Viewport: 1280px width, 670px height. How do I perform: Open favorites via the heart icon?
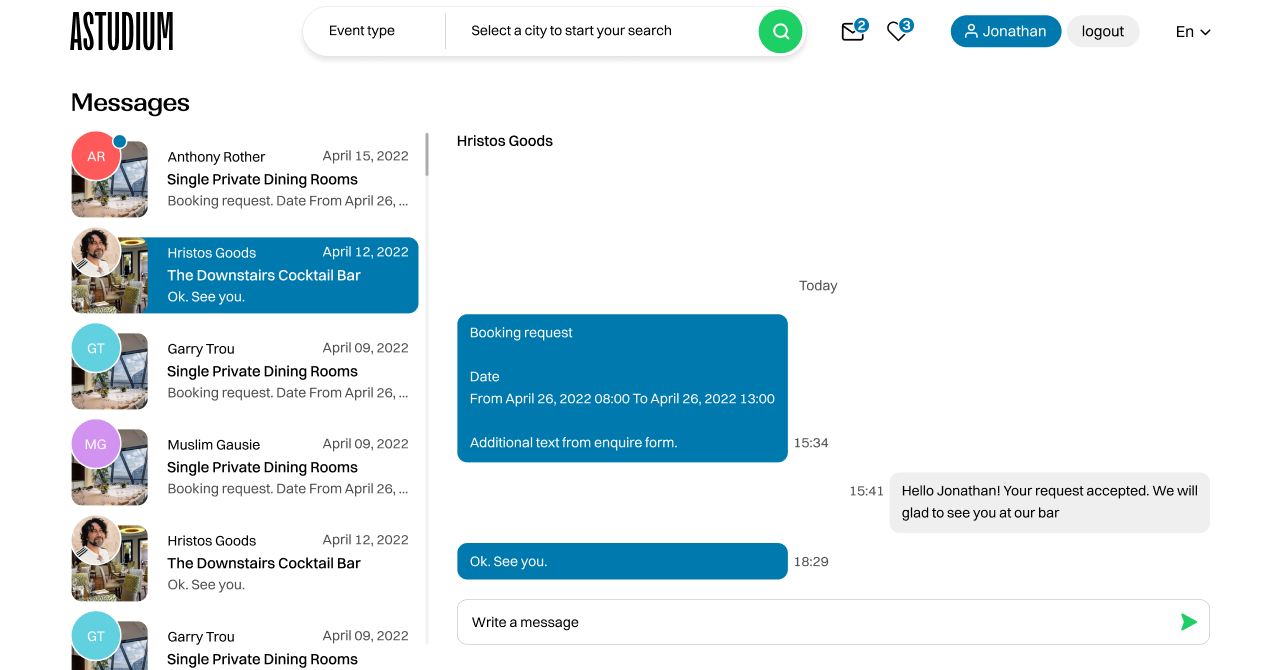(x=896, y=33)
